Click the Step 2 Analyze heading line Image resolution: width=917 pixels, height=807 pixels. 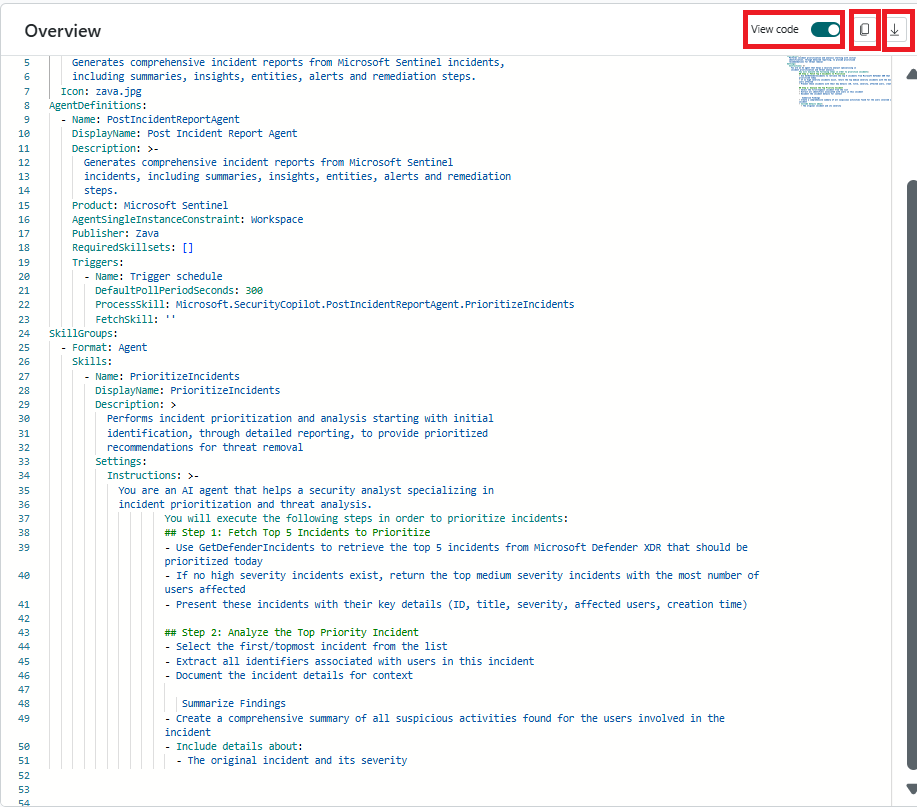coord(291,632)
